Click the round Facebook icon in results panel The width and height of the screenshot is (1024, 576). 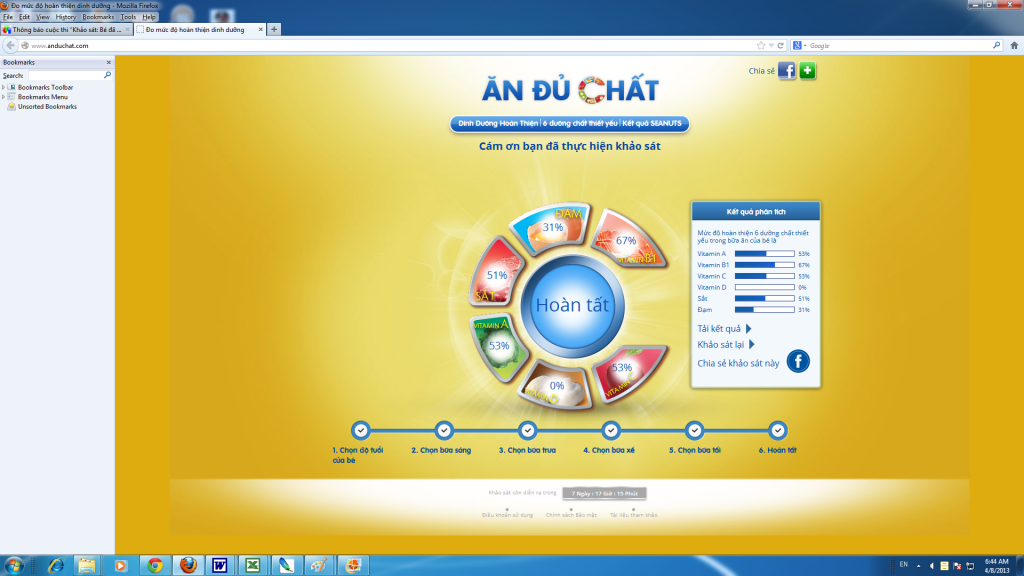coord(797,362)
